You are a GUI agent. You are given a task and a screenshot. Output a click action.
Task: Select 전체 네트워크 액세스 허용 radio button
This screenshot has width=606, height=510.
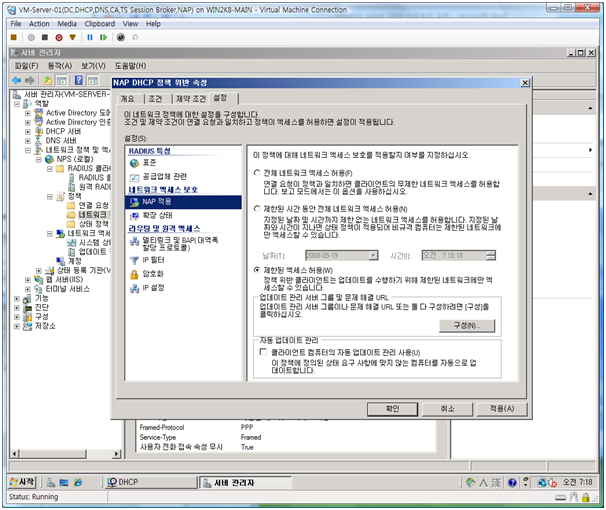(x=257, y=173)
